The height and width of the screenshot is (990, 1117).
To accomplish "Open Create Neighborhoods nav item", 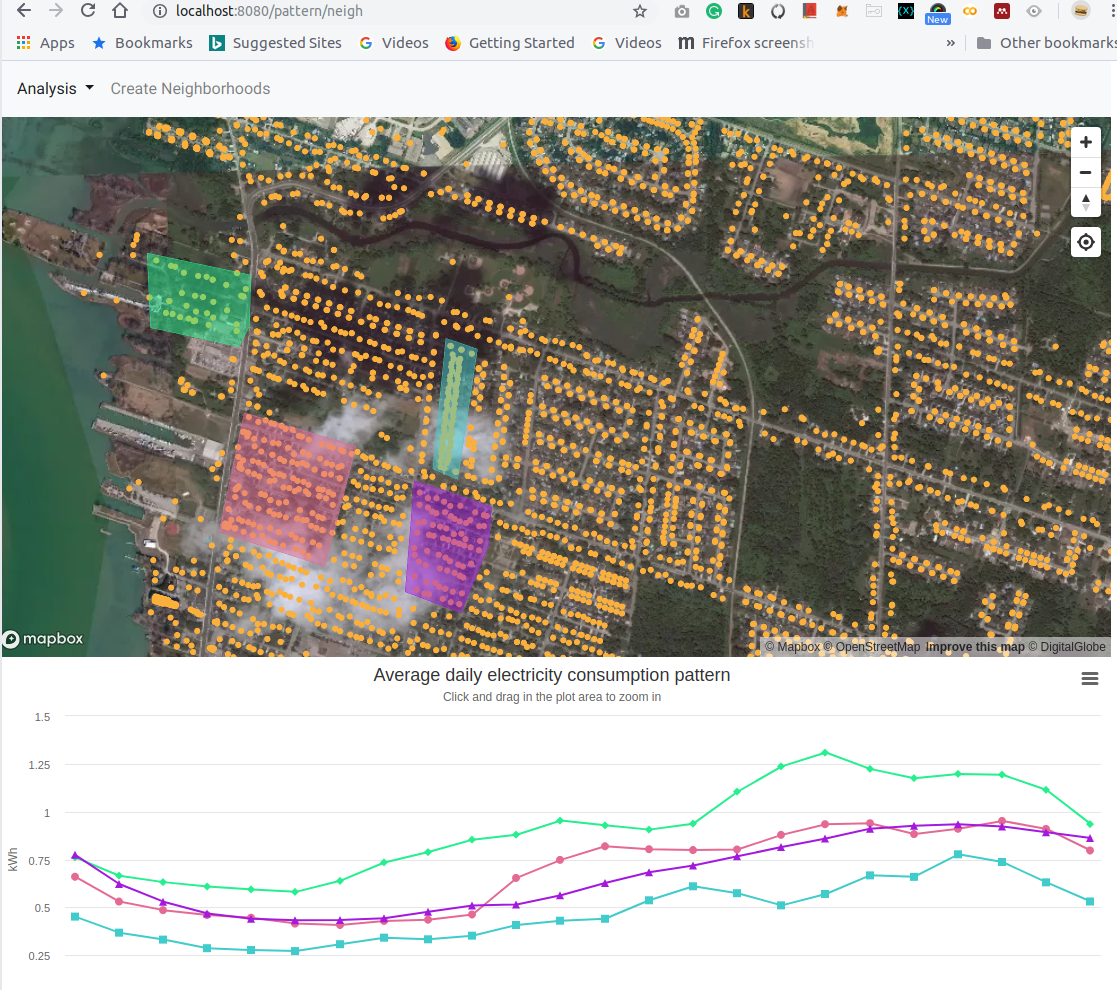I will pos(190,88).
